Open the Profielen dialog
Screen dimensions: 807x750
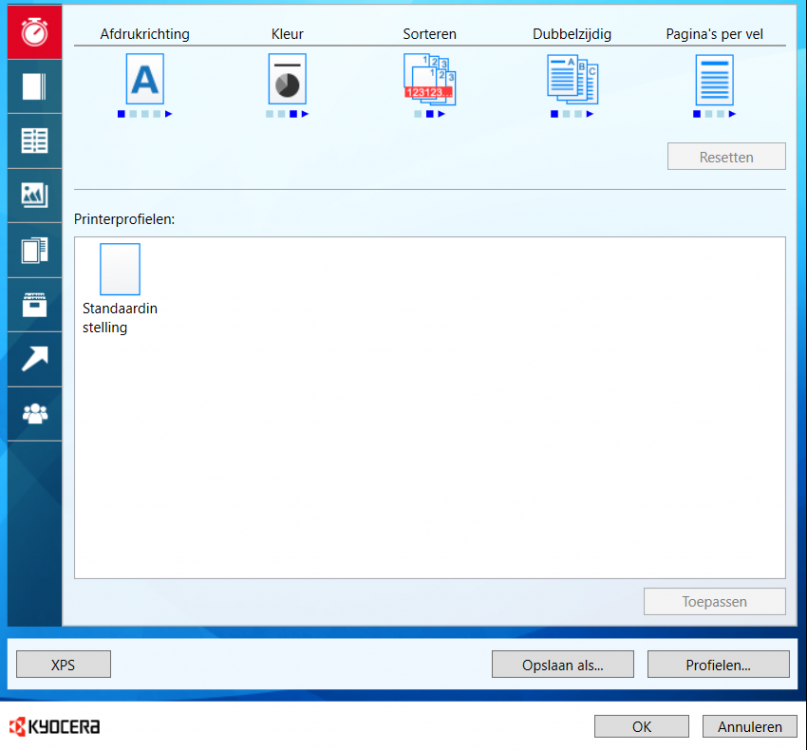pyautogui.click(x=718, y=664)
